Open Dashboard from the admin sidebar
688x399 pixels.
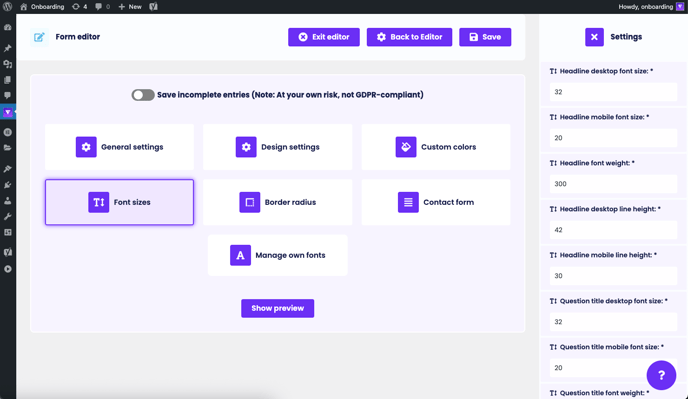[x=7, y=27]
